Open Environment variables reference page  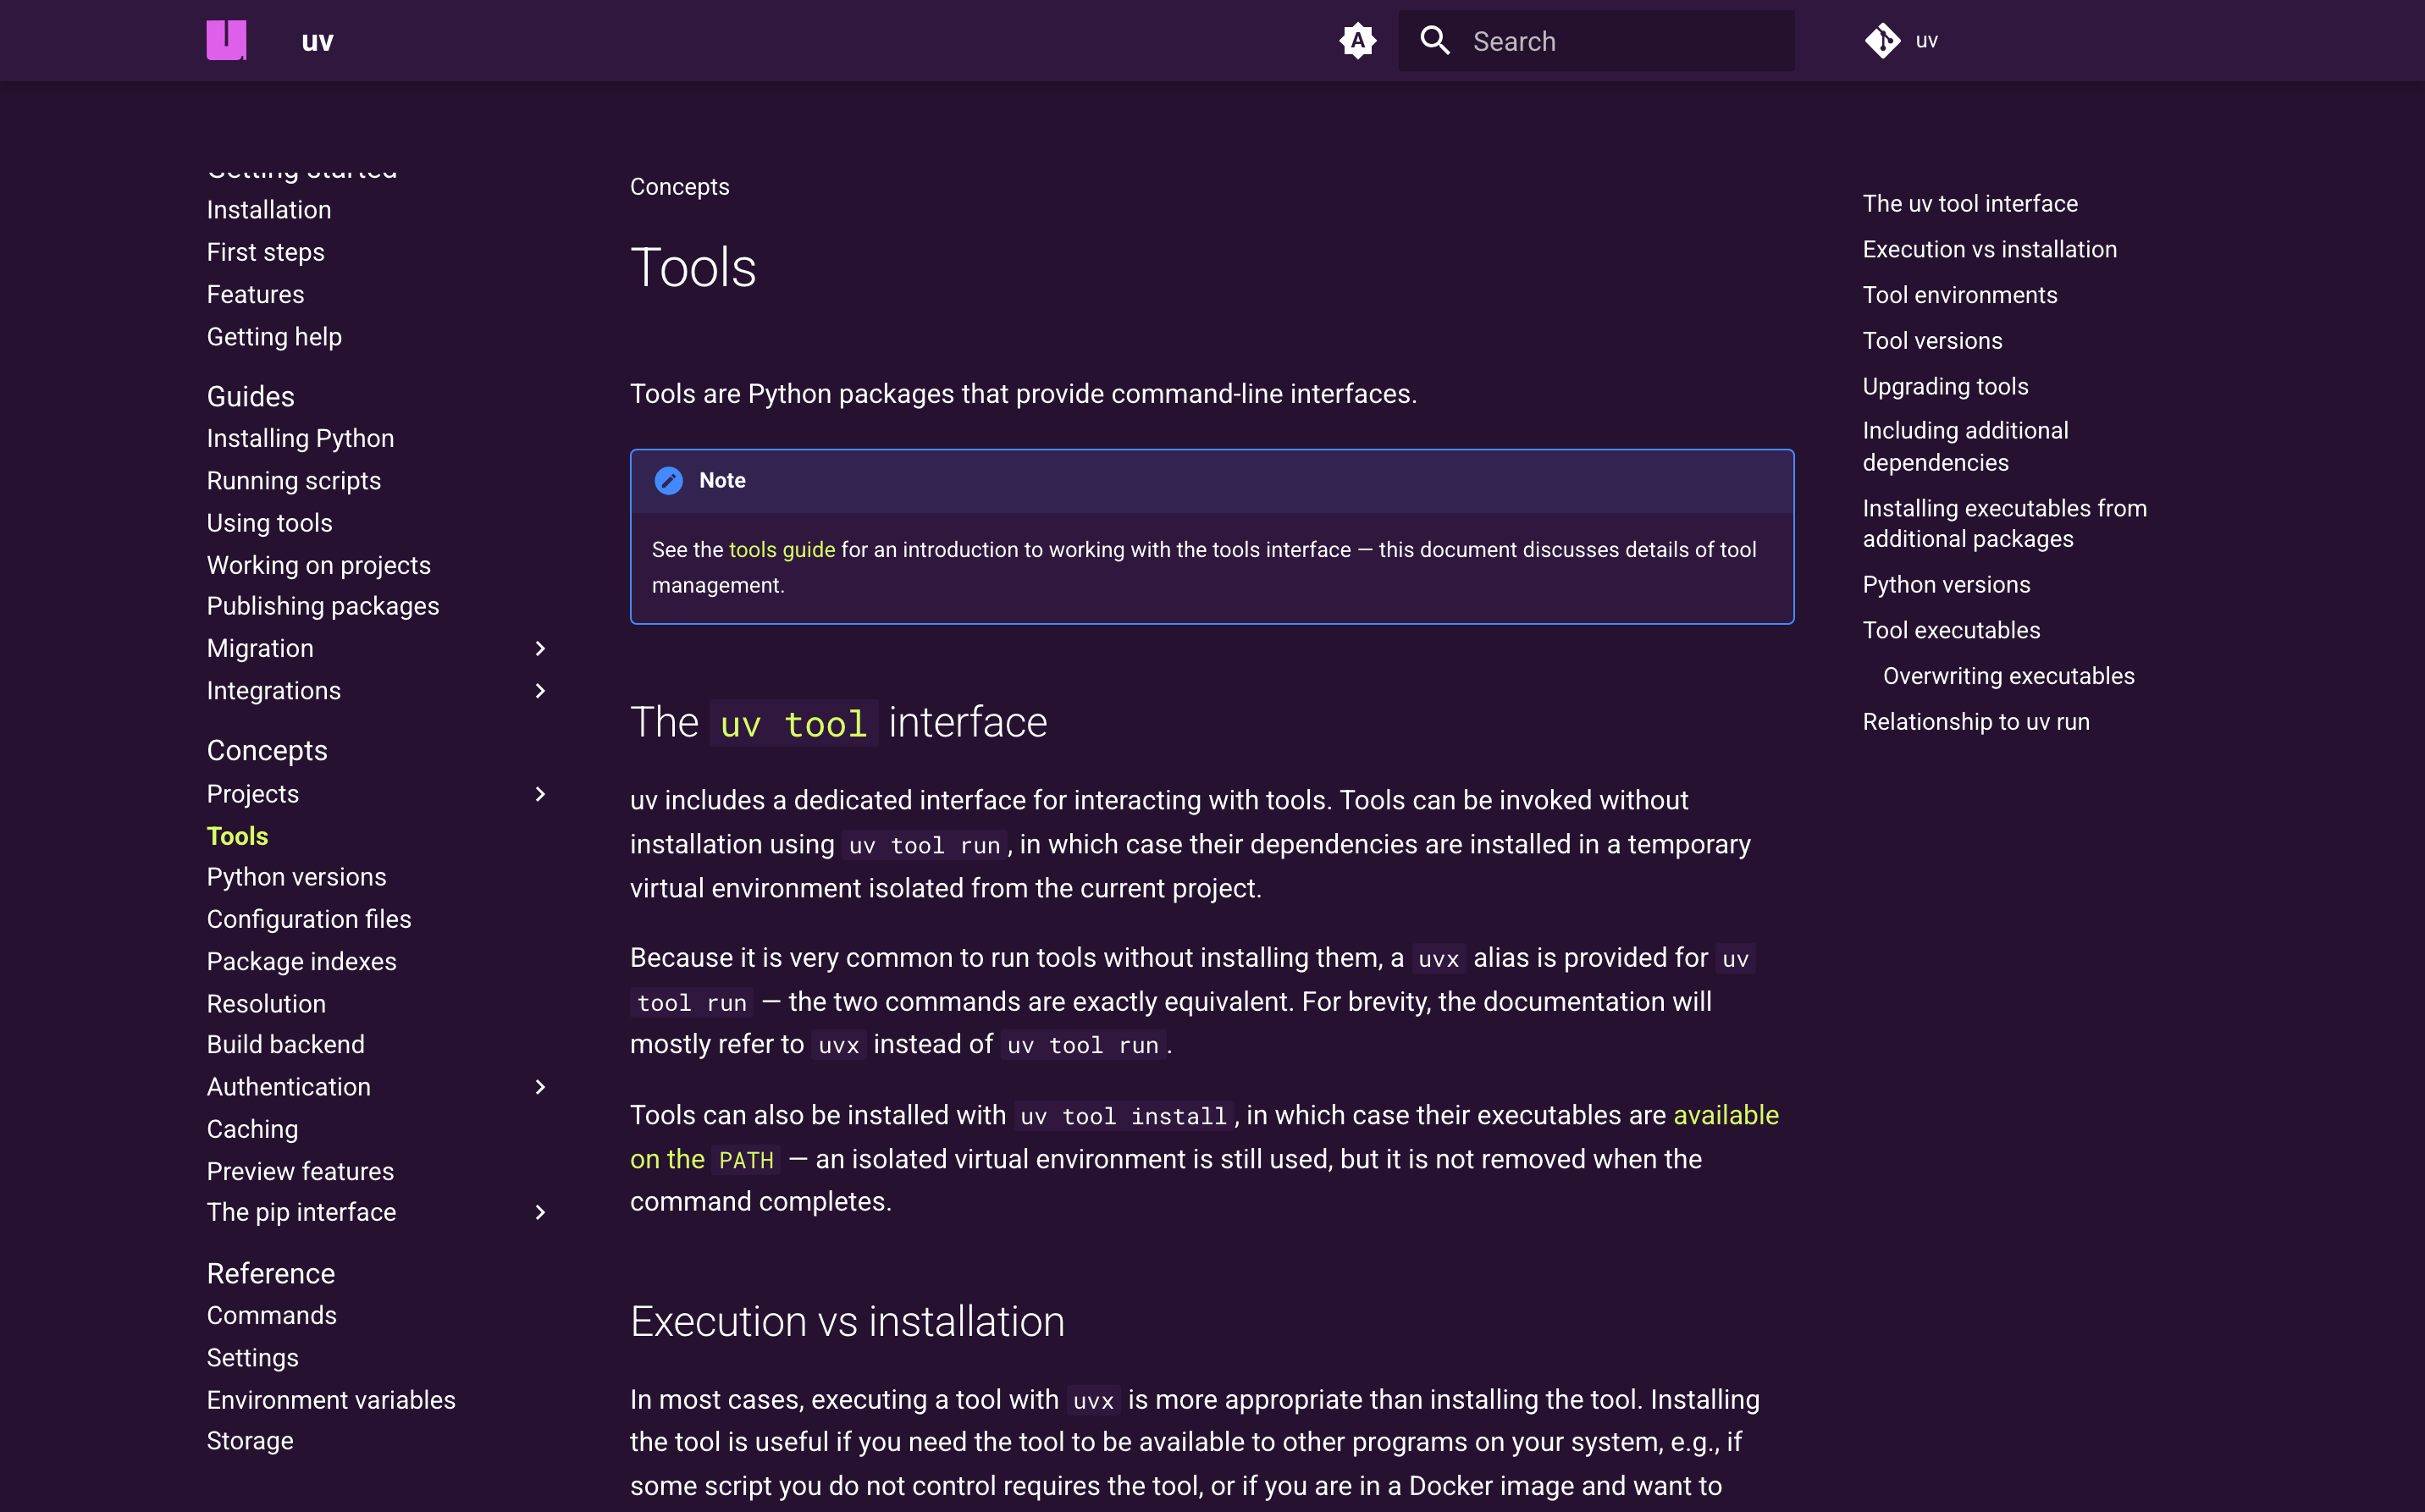click(330, 1400)
